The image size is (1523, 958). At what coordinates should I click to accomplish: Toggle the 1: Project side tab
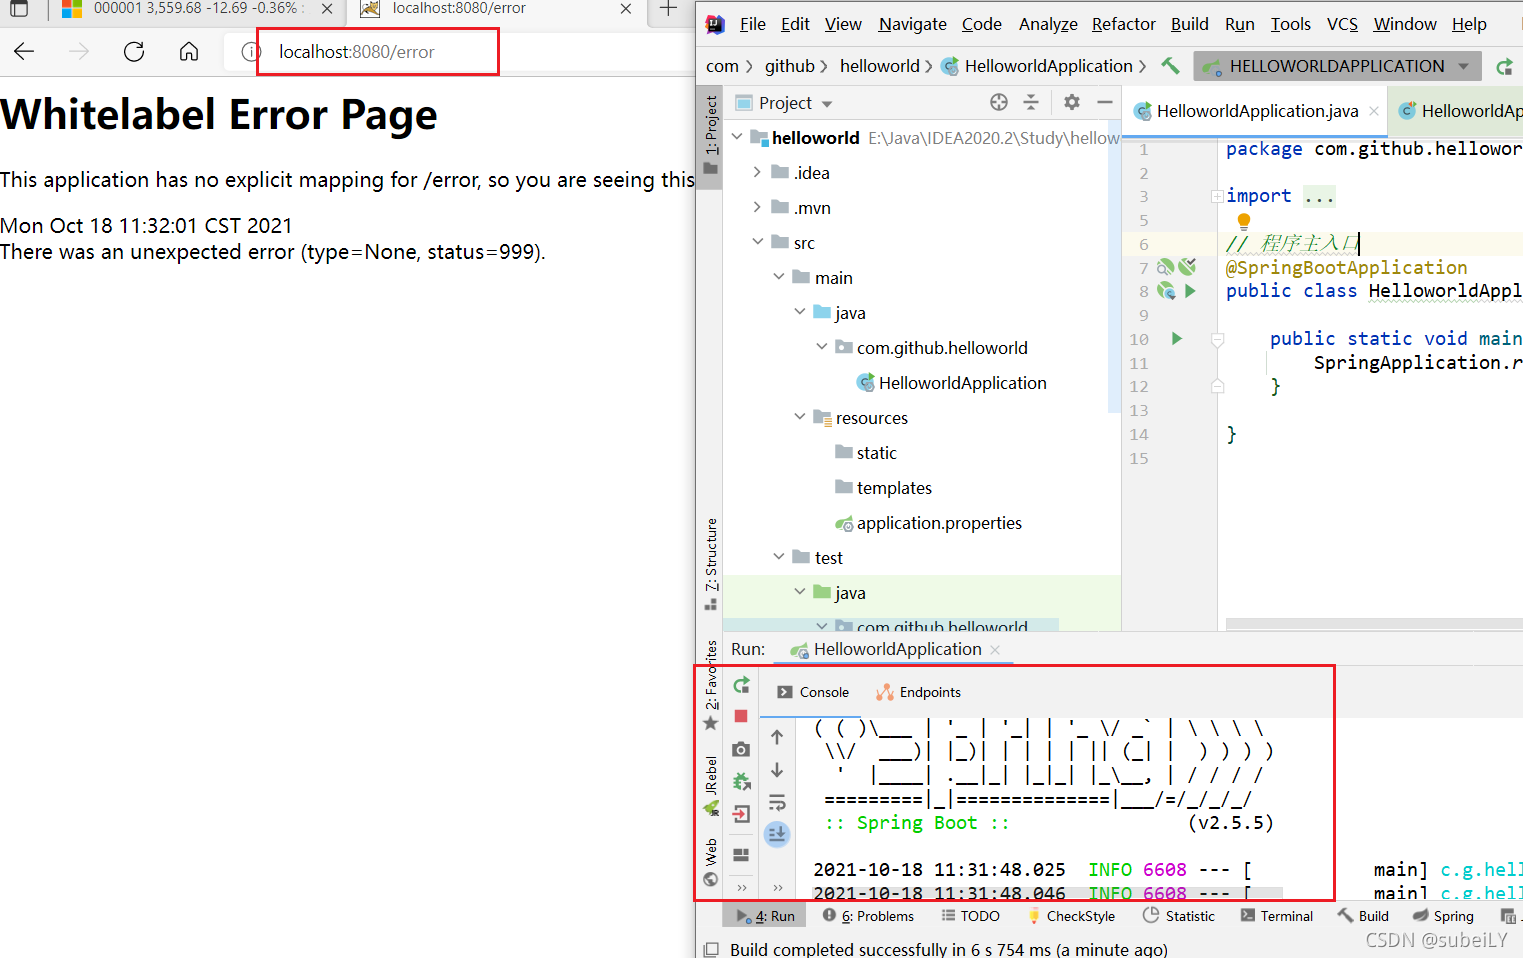tap(710, 135)
